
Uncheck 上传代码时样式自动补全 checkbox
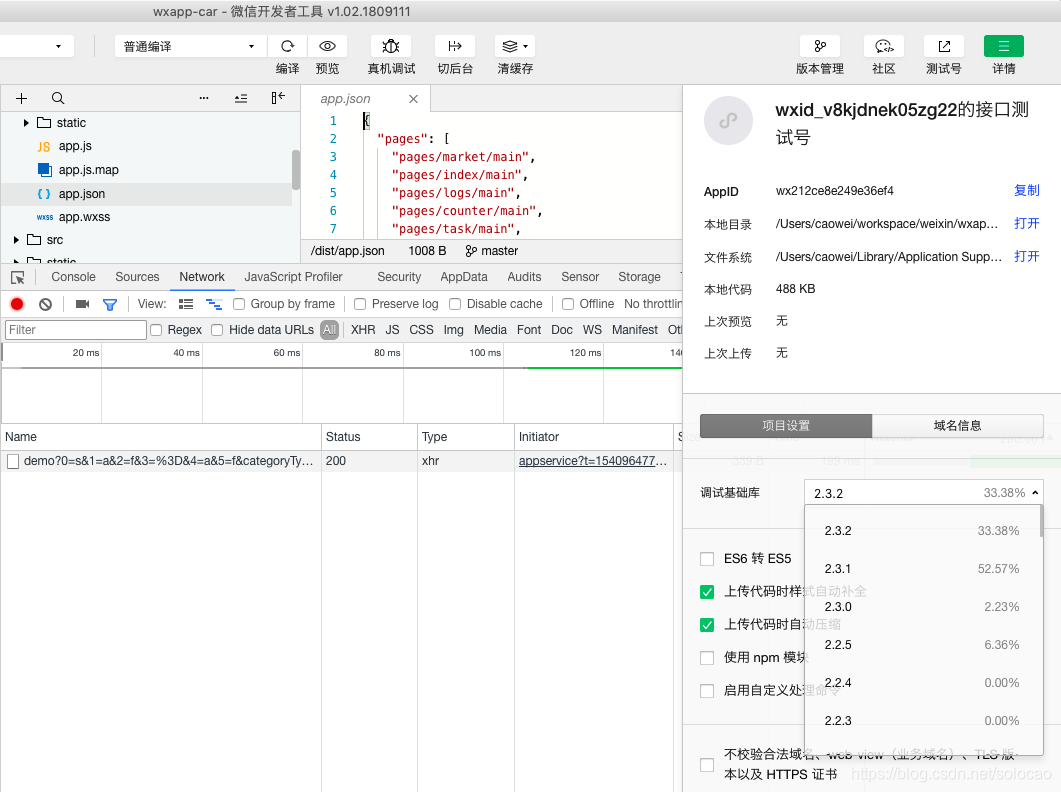pyautogui.click(x=707, y=592)
